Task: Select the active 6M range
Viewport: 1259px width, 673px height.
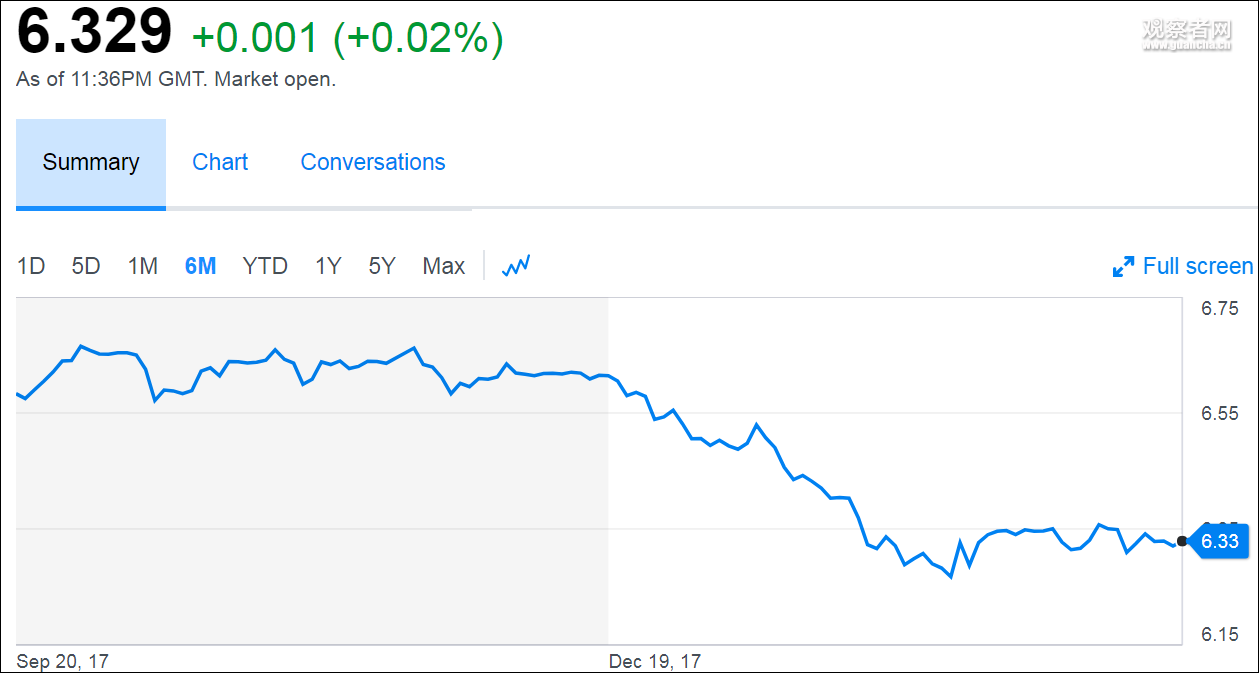Action: click(x=200, y=266)
